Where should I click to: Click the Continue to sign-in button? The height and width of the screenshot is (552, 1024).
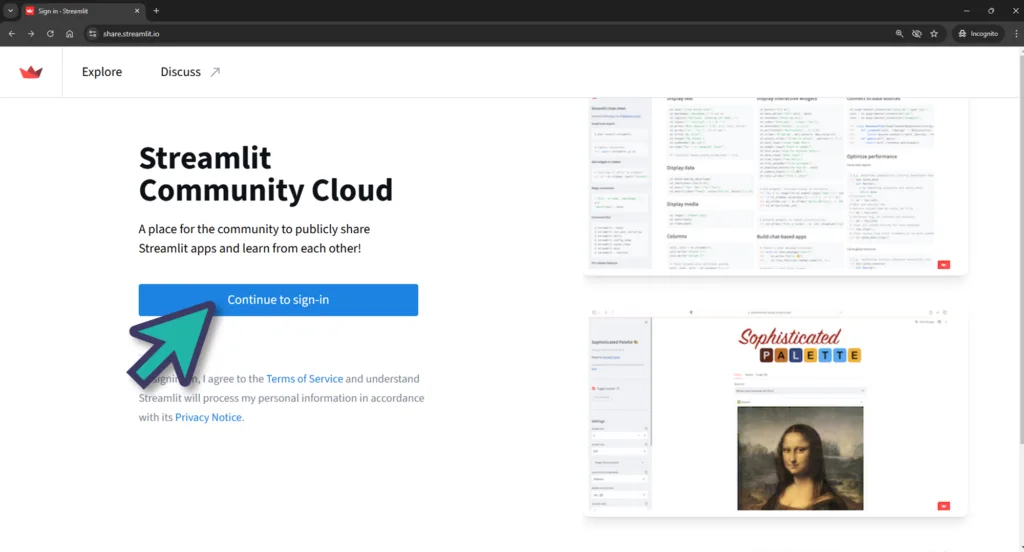click(278, 300)
